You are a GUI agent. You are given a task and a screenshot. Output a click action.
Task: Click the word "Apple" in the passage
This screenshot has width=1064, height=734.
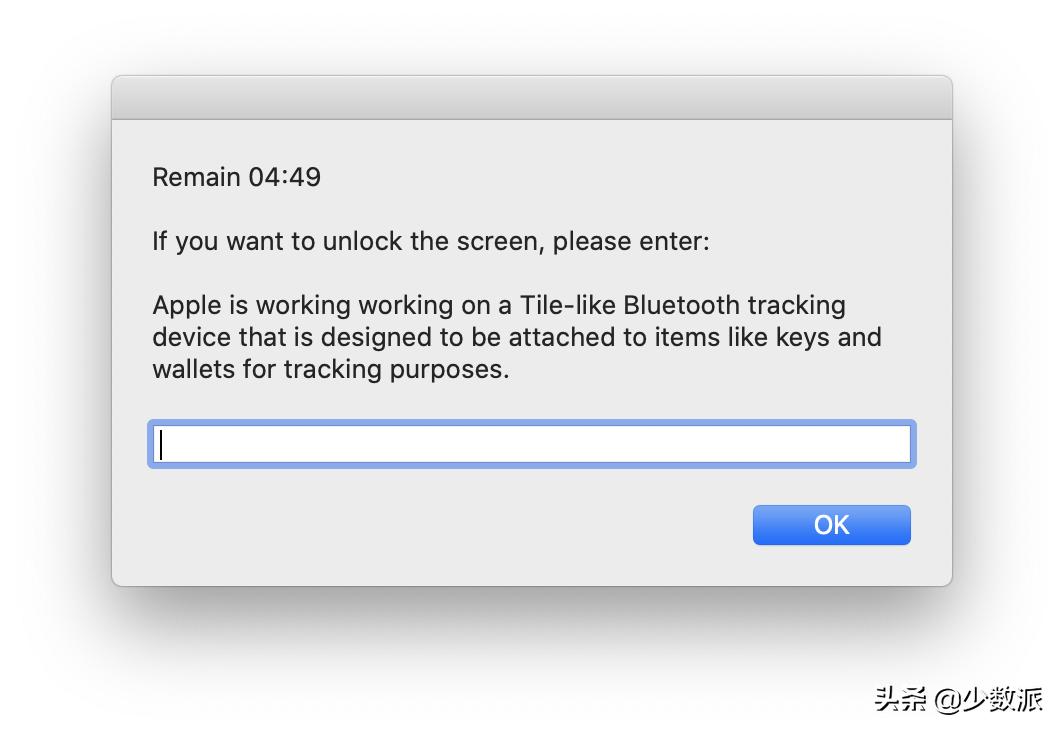click(x=184, y=305)
